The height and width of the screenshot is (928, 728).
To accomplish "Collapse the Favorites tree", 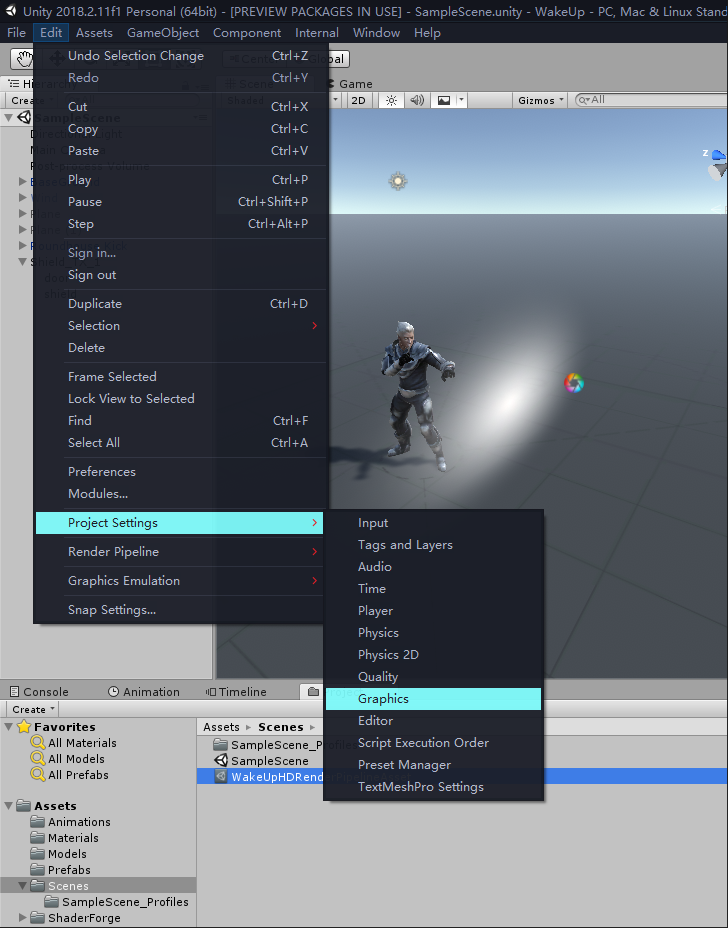I will point(9,727).
